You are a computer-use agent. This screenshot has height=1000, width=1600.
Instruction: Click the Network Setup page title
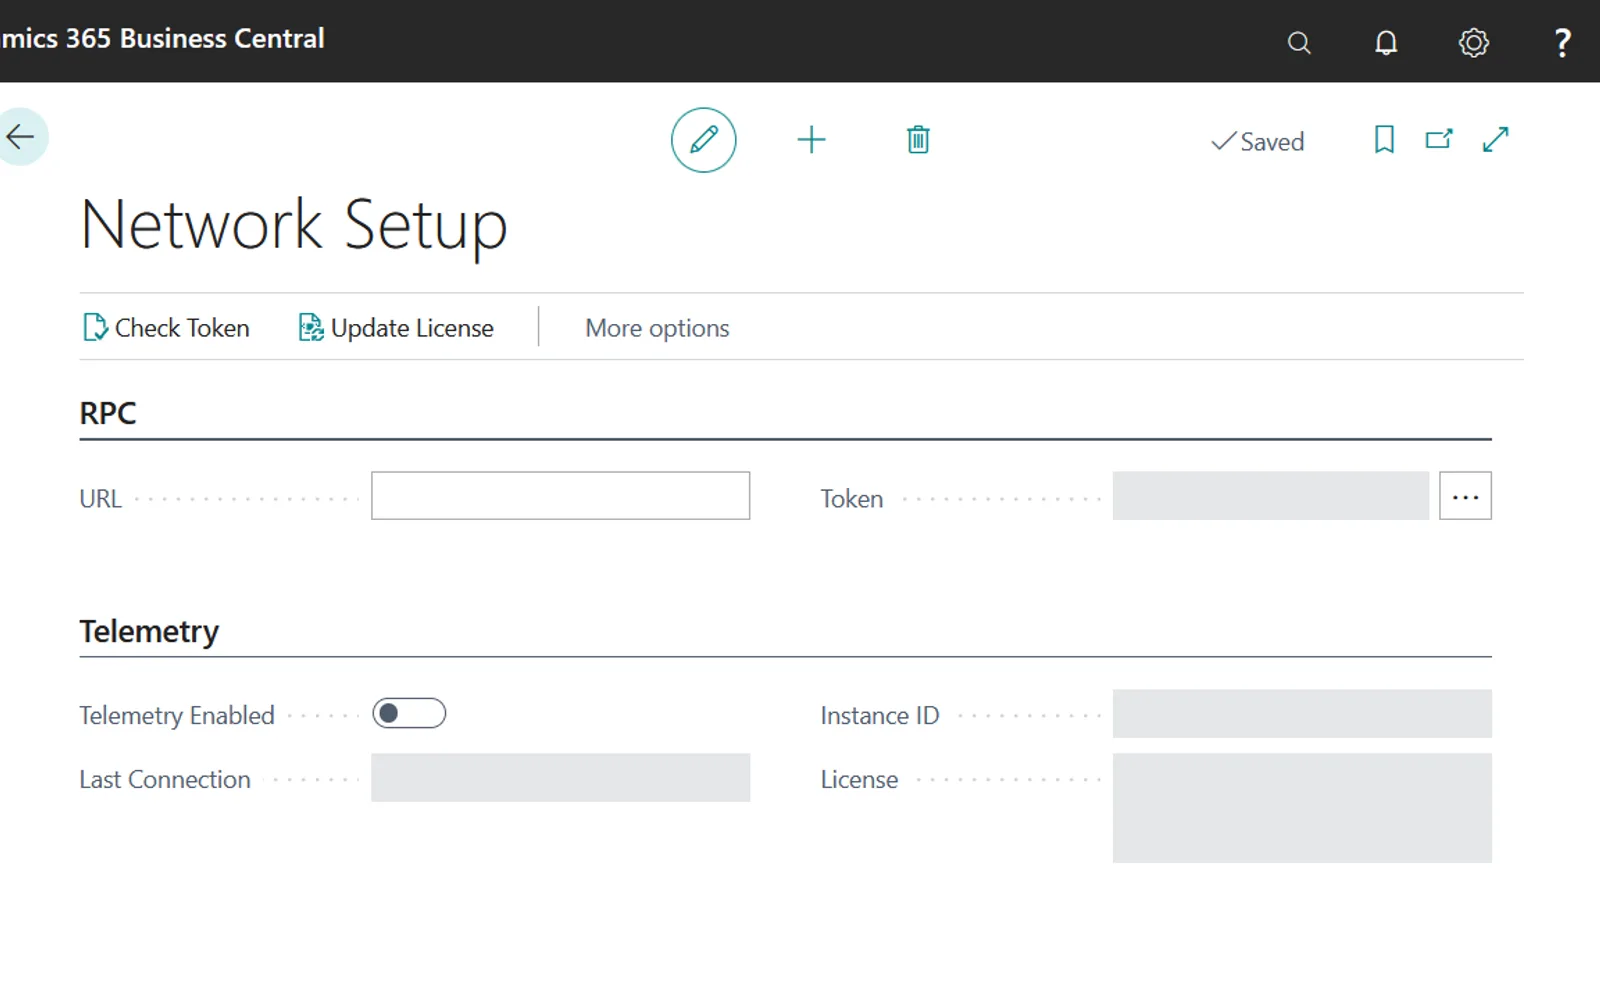pos(294,225)
